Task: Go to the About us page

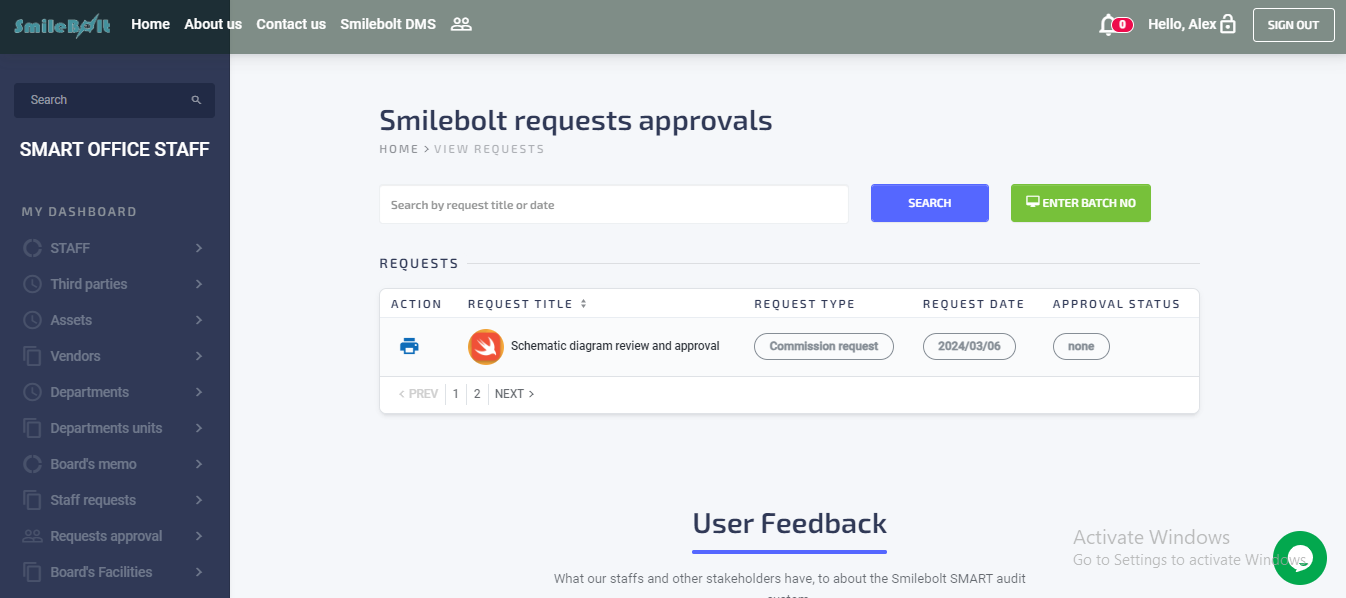Action: (x=213, y=24)
